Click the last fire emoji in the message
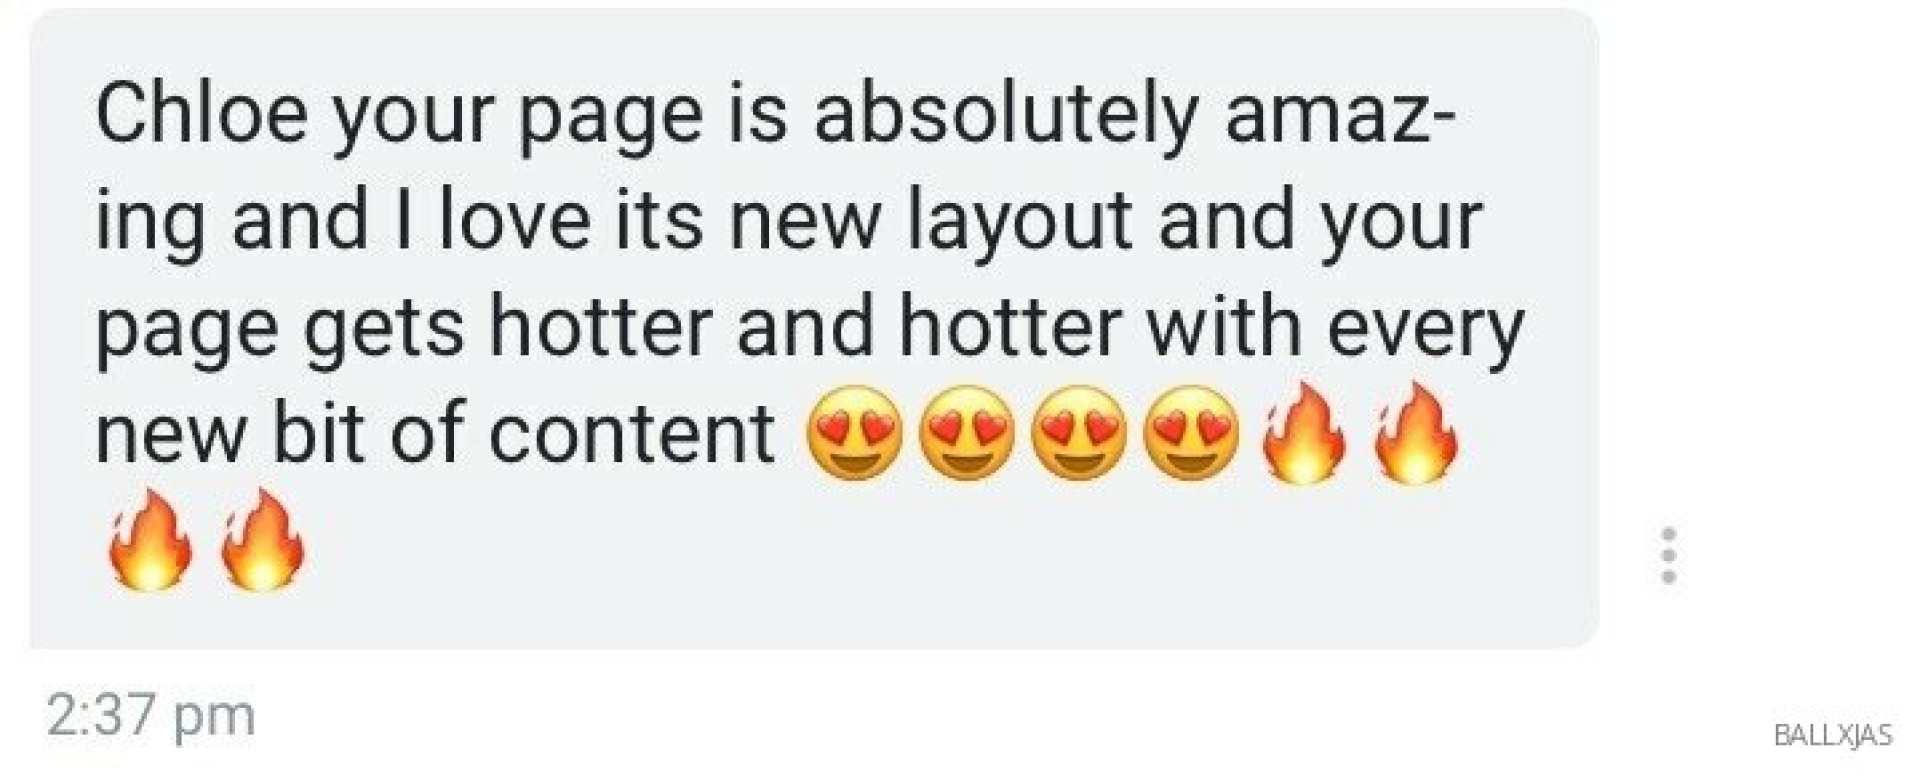 (x=262, y=540)
